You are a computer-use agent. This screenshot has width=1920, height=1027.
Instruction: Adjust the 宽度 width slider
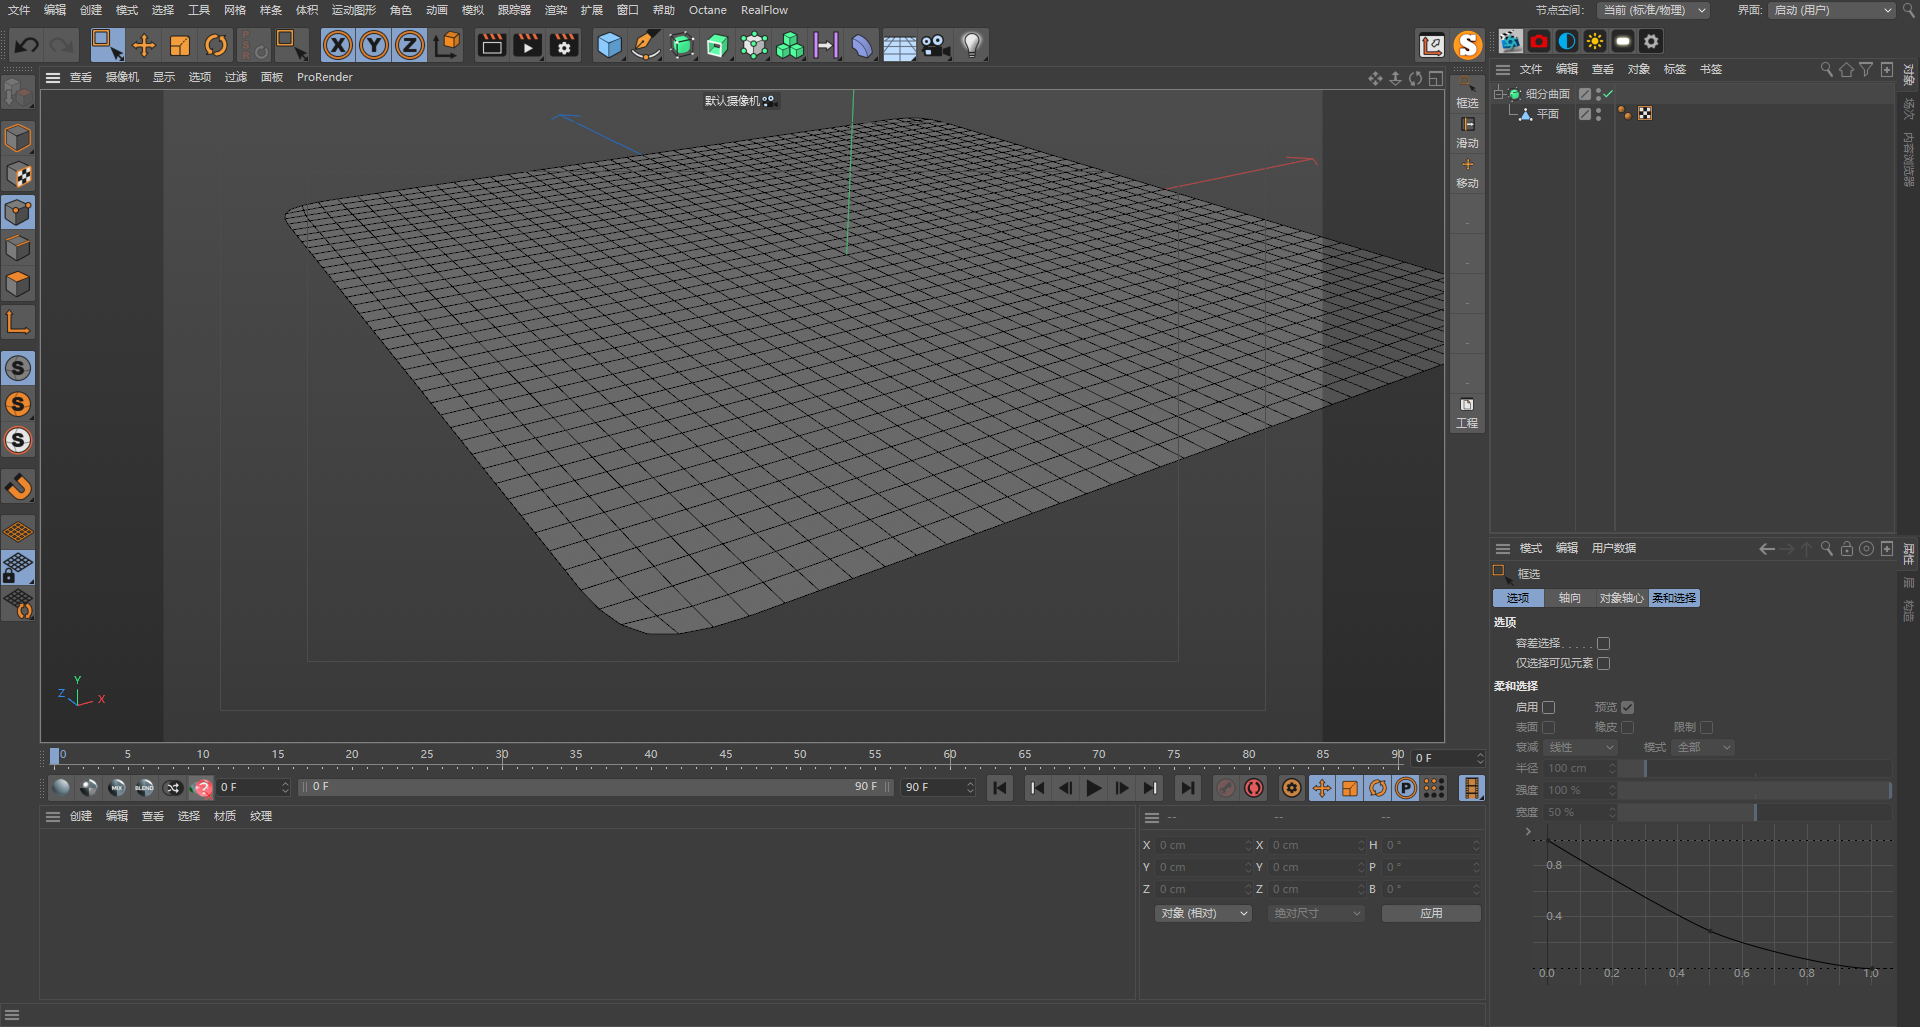(1754, 812)
